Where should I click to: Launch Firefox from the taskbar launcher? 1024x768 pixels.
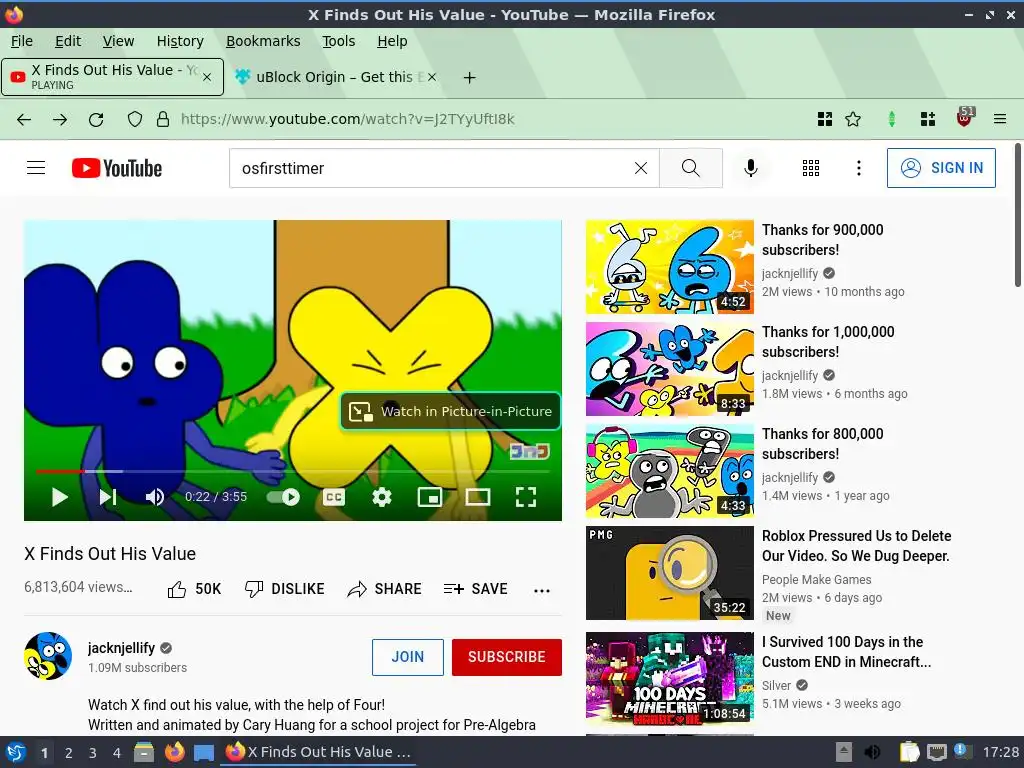click(x=174, y=752)
